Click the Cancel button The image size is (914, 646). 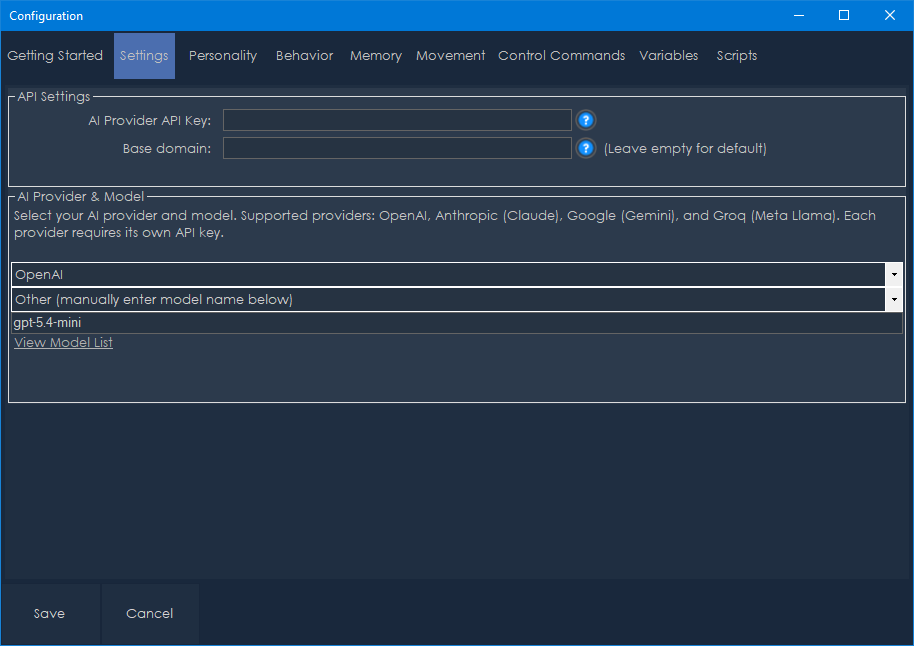(x=150, y=614)
